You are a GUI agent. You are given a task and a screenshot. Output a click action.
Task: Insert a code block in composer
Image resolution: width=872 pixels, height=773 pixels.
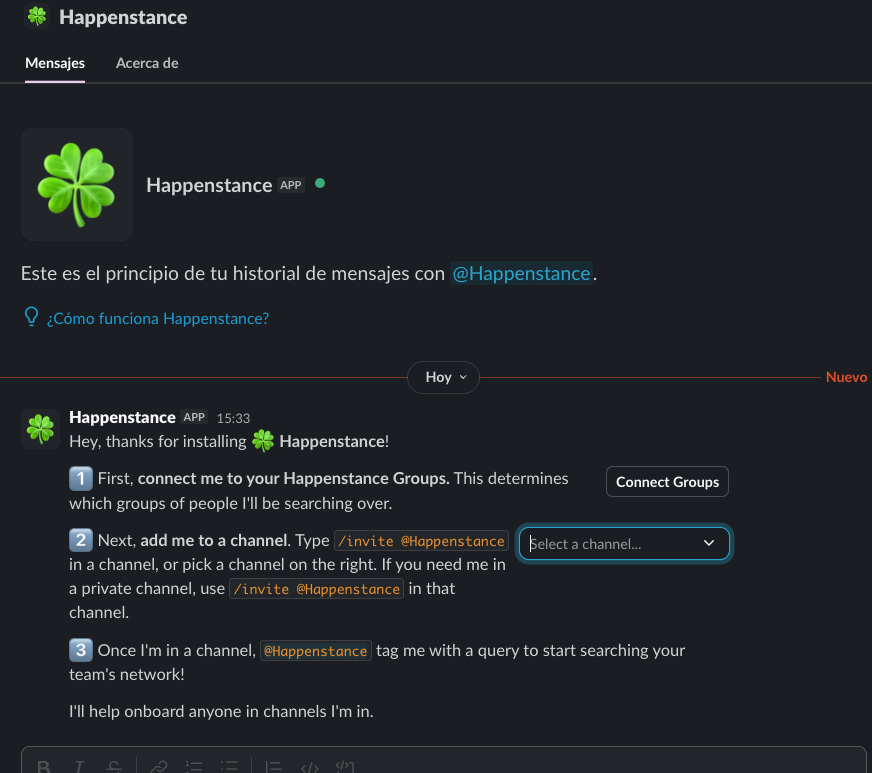coord(345,767)
